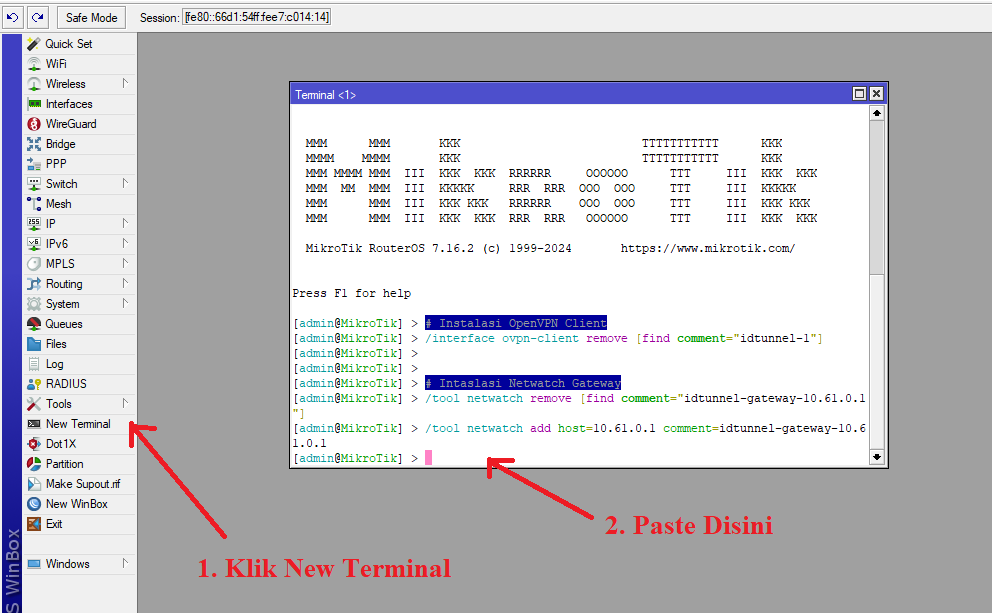This screenshot has width=992, height=613.
Task: Expand the IPv6 submenu arrow
Action: coord(125,244)
